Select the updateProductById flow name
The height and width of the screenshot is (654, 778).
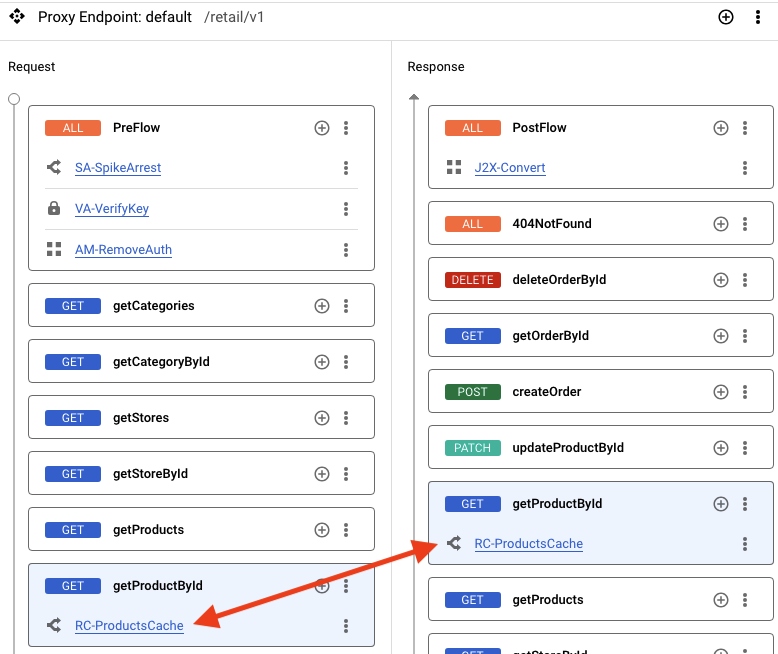coord(568,448)
